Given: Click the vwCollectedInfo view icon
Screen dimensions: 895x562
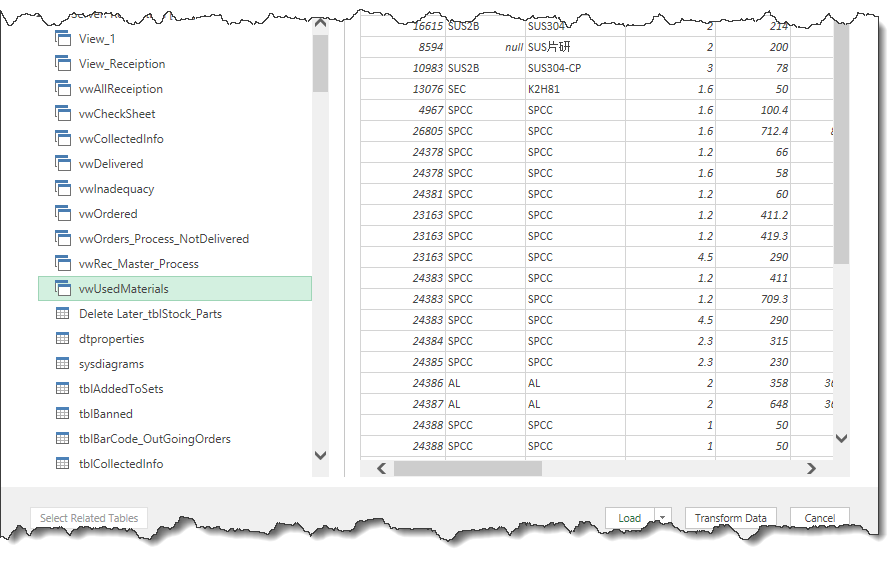Looking at the screenshot, I should 63,138.
